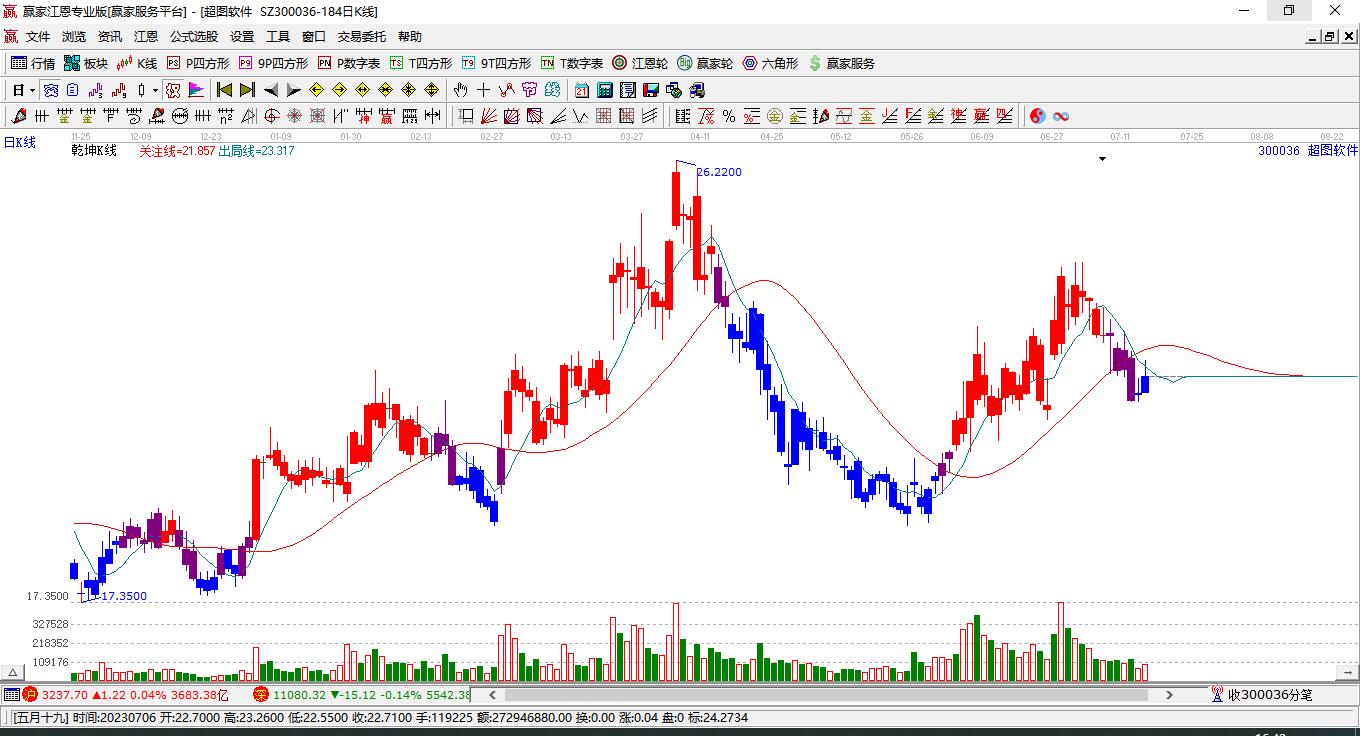Expand the 日 period dropdown arrow
This screenshot has width=1360, height=736.
(32, 90)
